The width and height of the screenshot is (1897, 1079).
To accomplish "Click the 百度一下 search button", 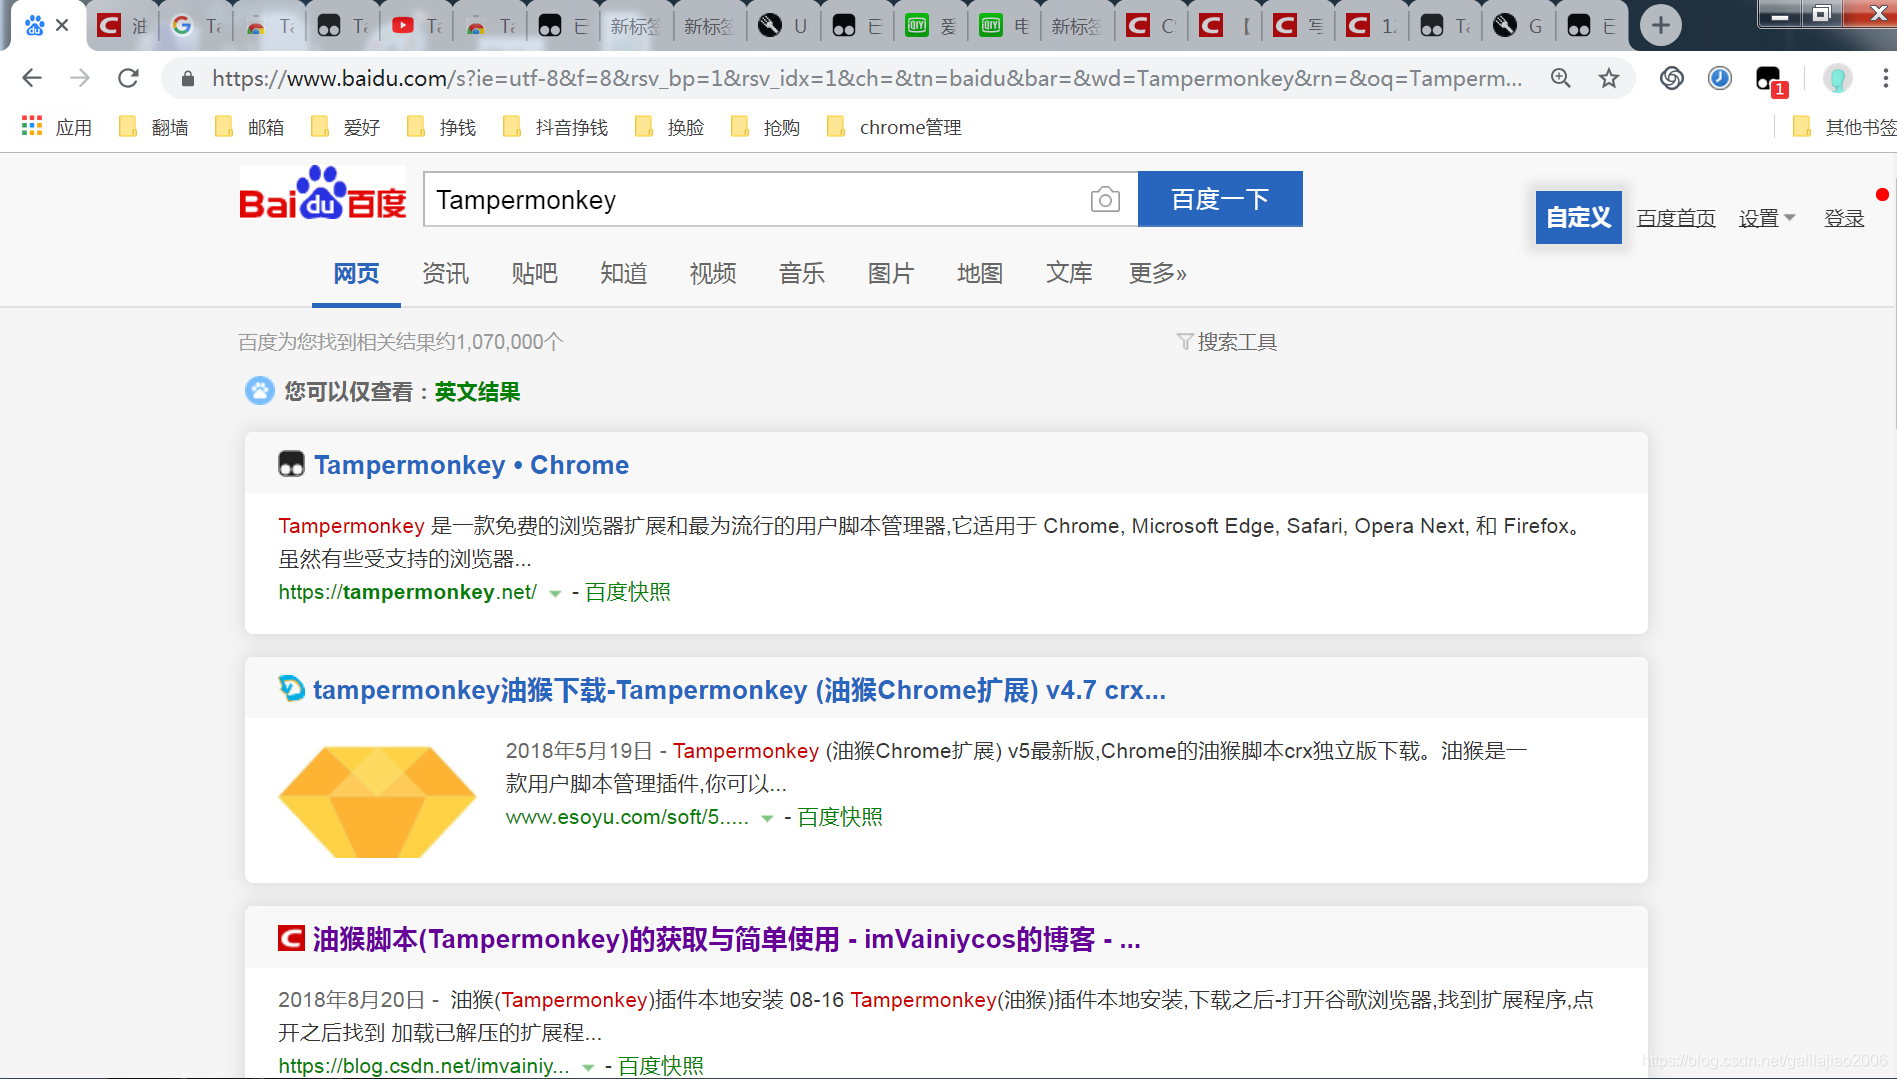I will coord(1220,199).
